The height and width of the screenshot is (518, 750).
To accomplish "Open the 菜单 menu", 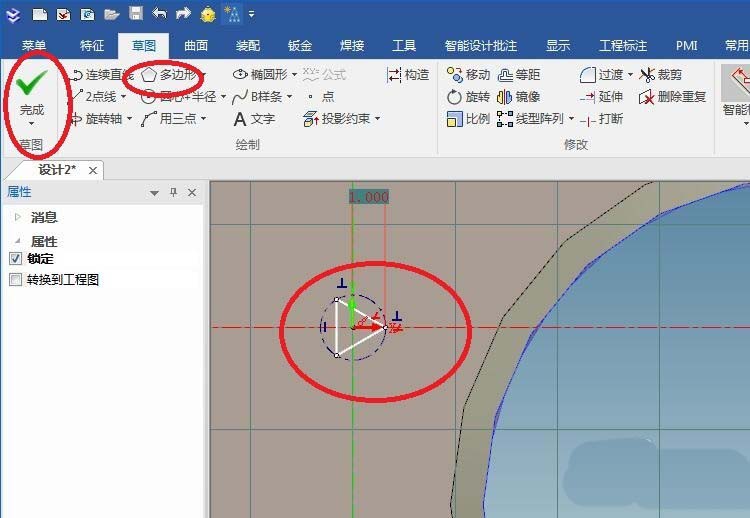I will [33, 45].
